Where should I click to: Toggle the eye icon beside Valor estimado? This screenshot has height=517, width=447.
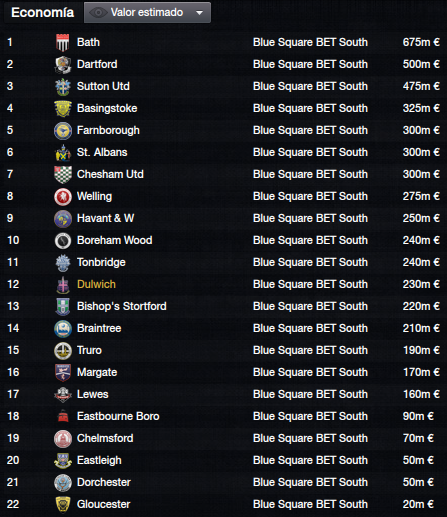[x=98, y=13]
